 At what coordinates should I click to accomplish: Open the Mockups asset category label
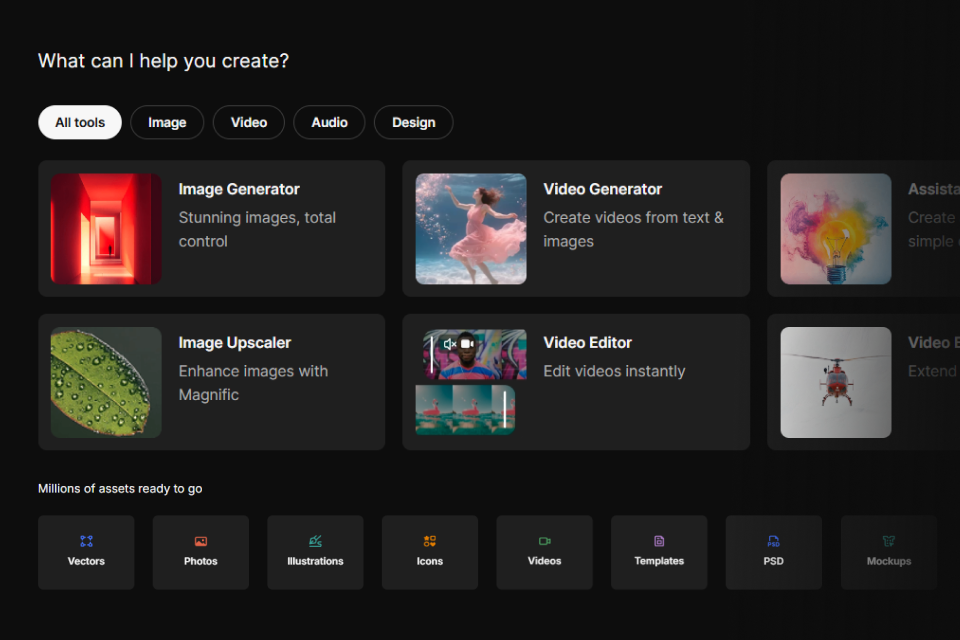point(888,561)
